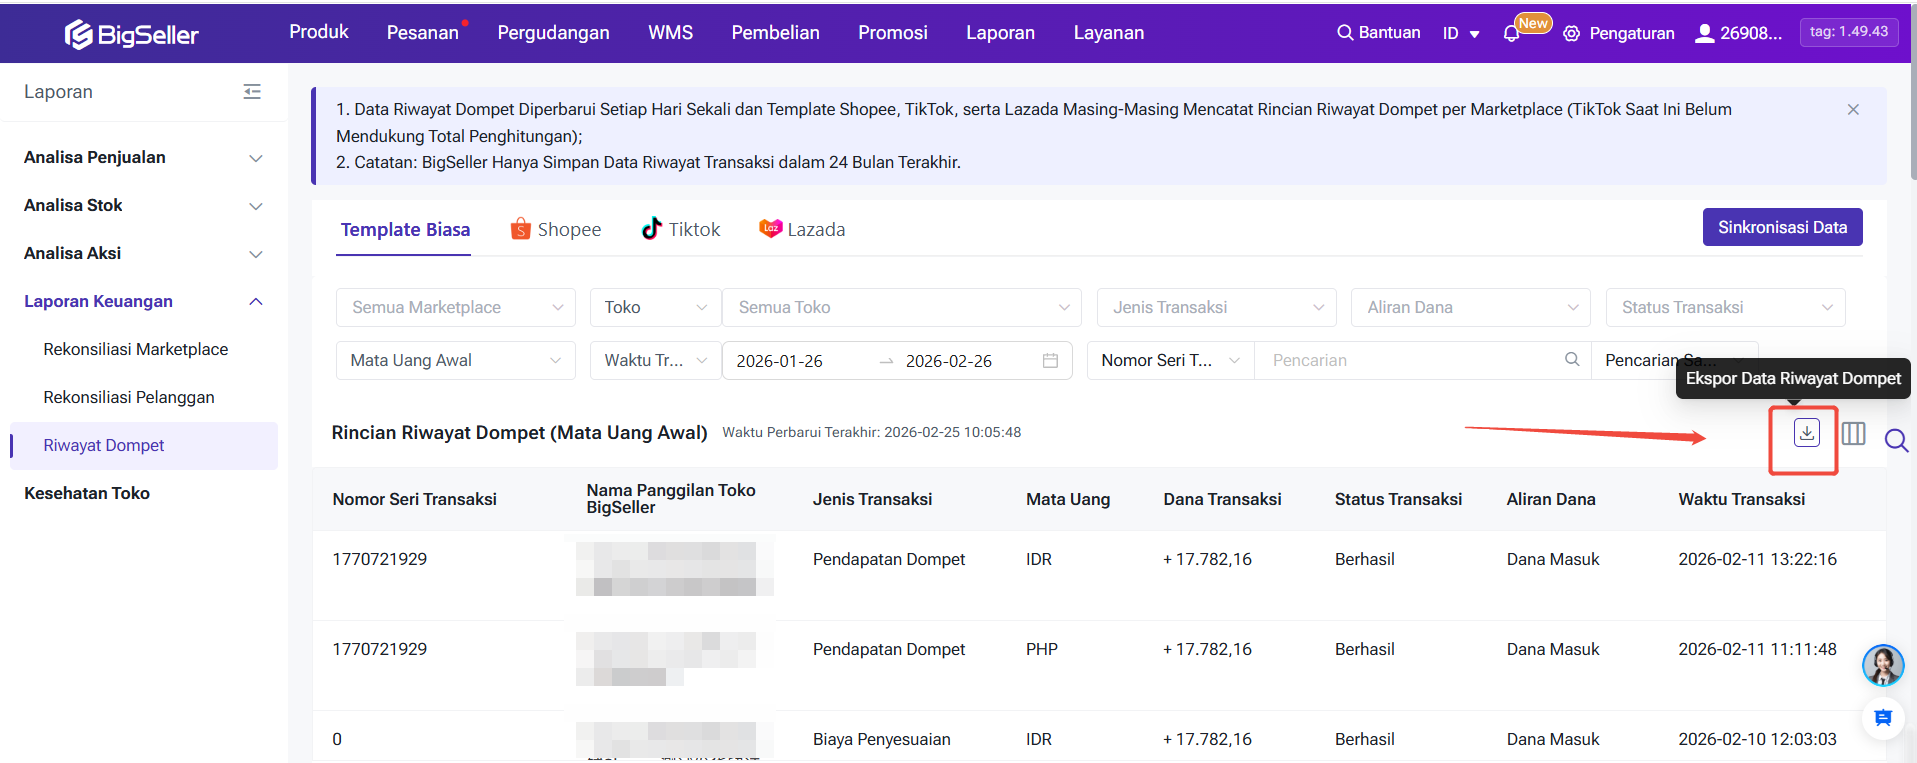Open the notification bell icon
This screenshot has height=763, width=1917.
(x=1511, y=34)
